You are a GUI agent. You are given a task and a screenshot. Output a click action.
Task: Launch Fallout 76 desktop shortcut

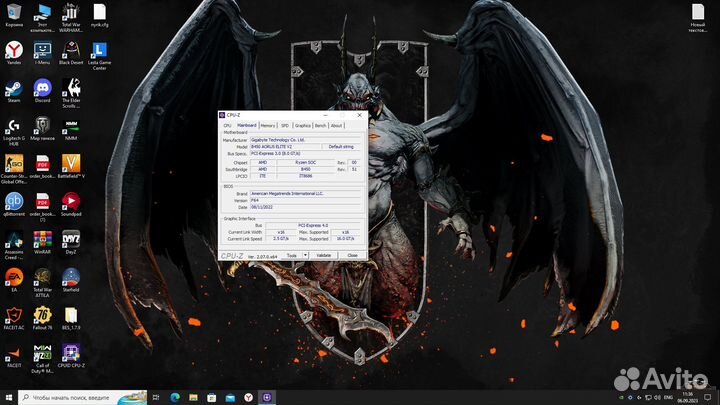tap(42, 318)
